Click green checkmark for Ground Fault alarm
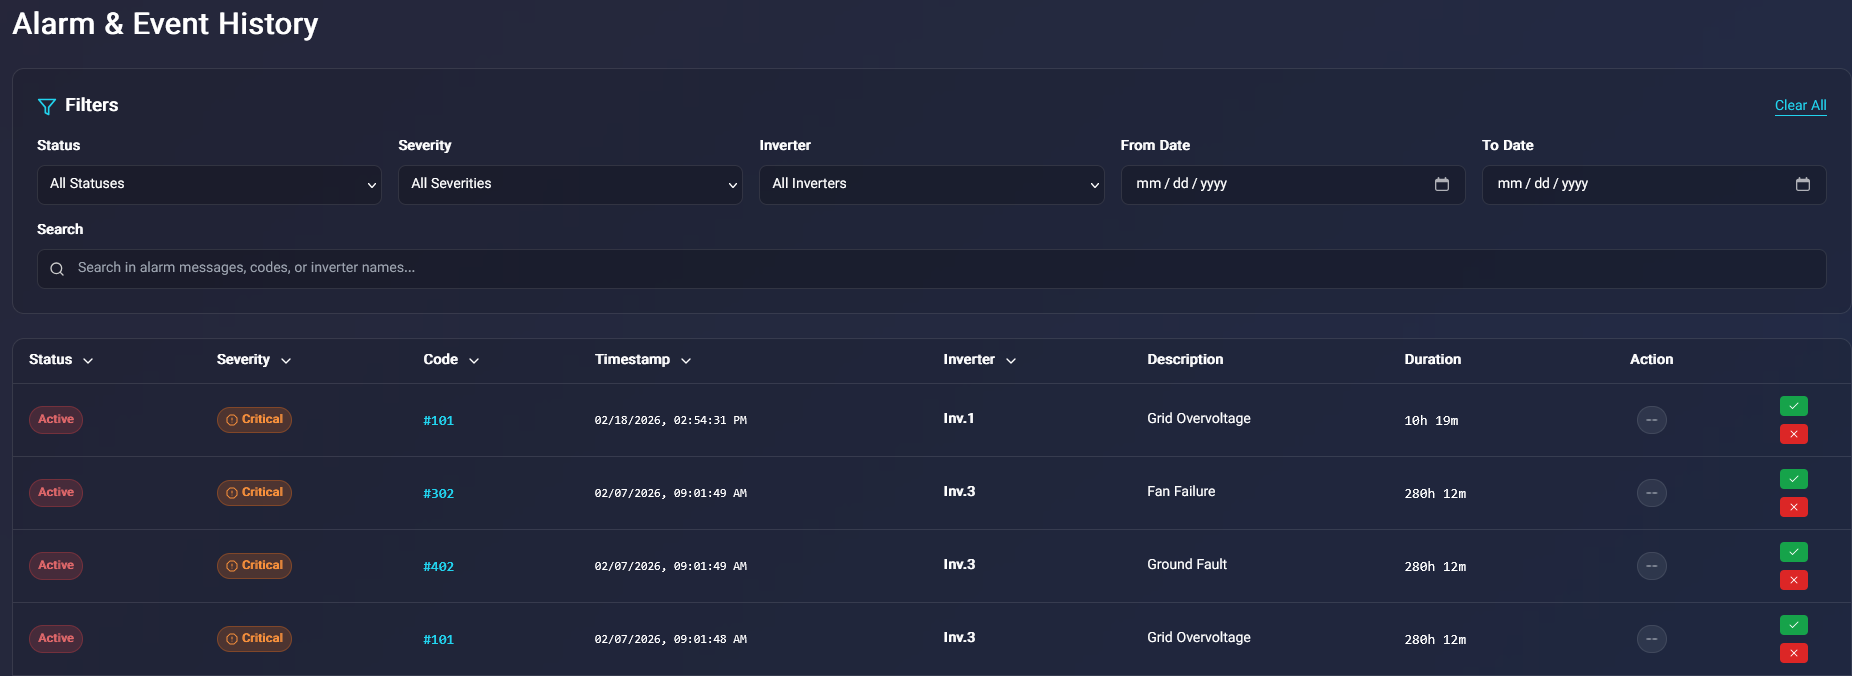 pyautogui.click(x=1793, y=552)
